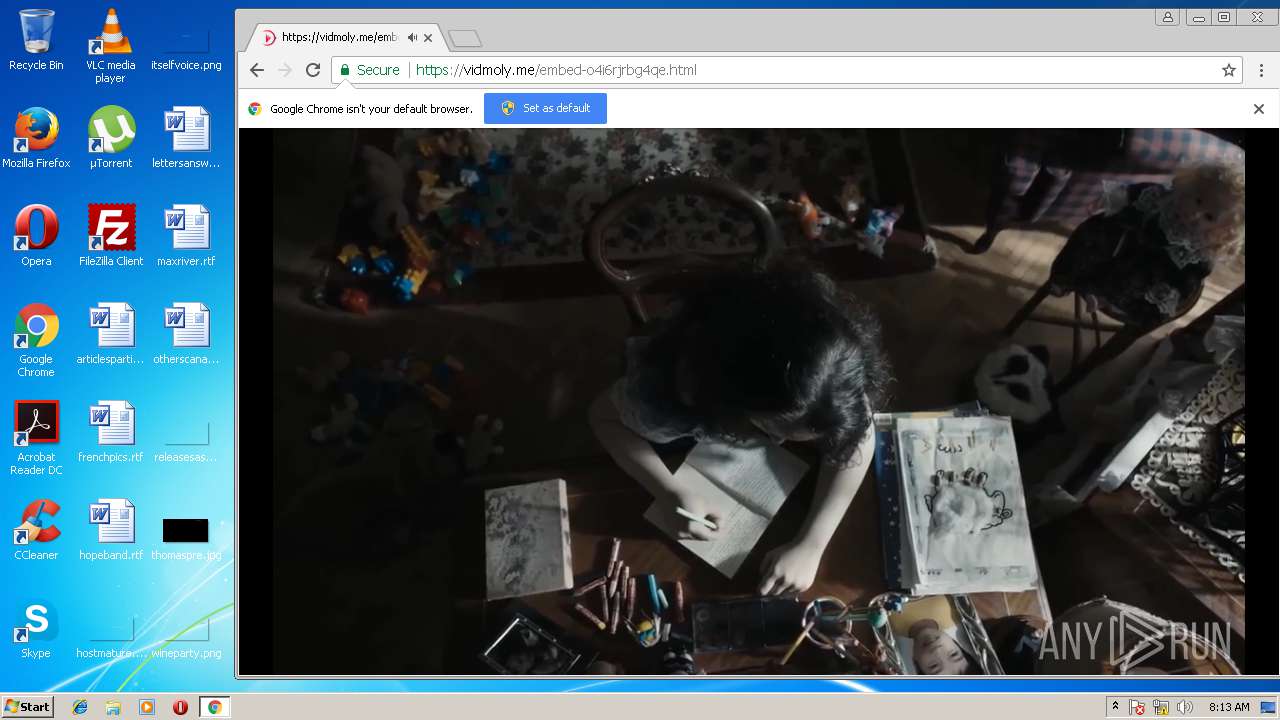Screen dimensions: 1280x720
Task: Select the maxriver.rtf desktop file
Action: (186, 236)
